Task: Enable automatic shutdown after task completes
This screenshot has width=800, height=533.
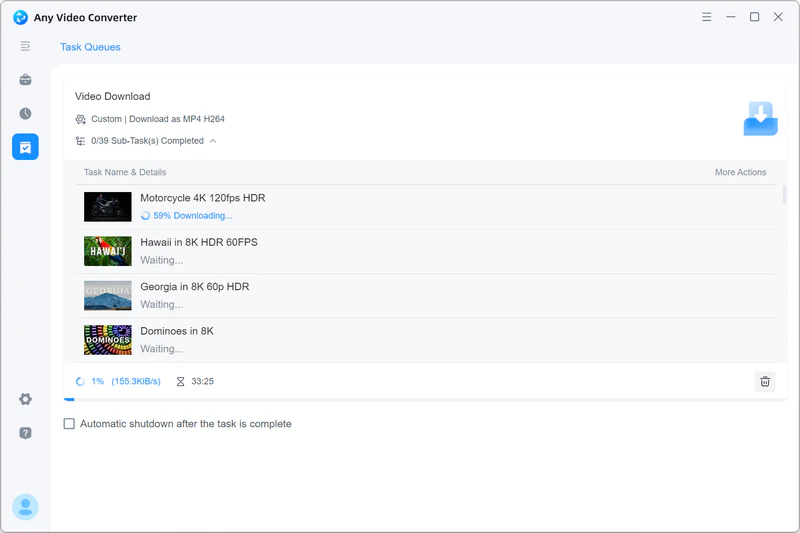Action: pyautogui.click(x=69, y=424)
